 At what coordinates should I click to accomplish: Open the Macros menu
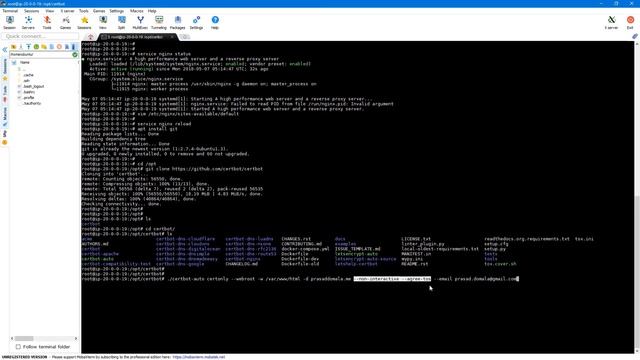[137, 11]
